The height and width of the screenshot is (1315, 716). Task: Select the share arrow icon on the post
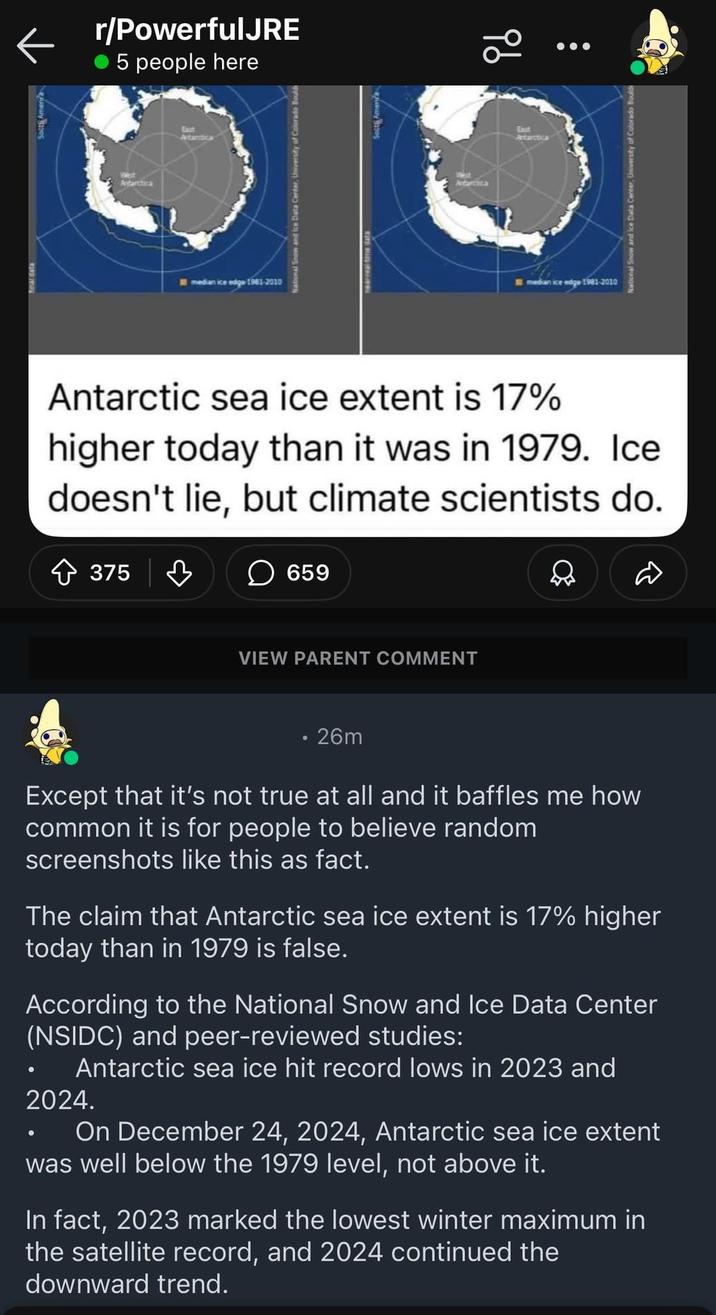click(648, 572)
